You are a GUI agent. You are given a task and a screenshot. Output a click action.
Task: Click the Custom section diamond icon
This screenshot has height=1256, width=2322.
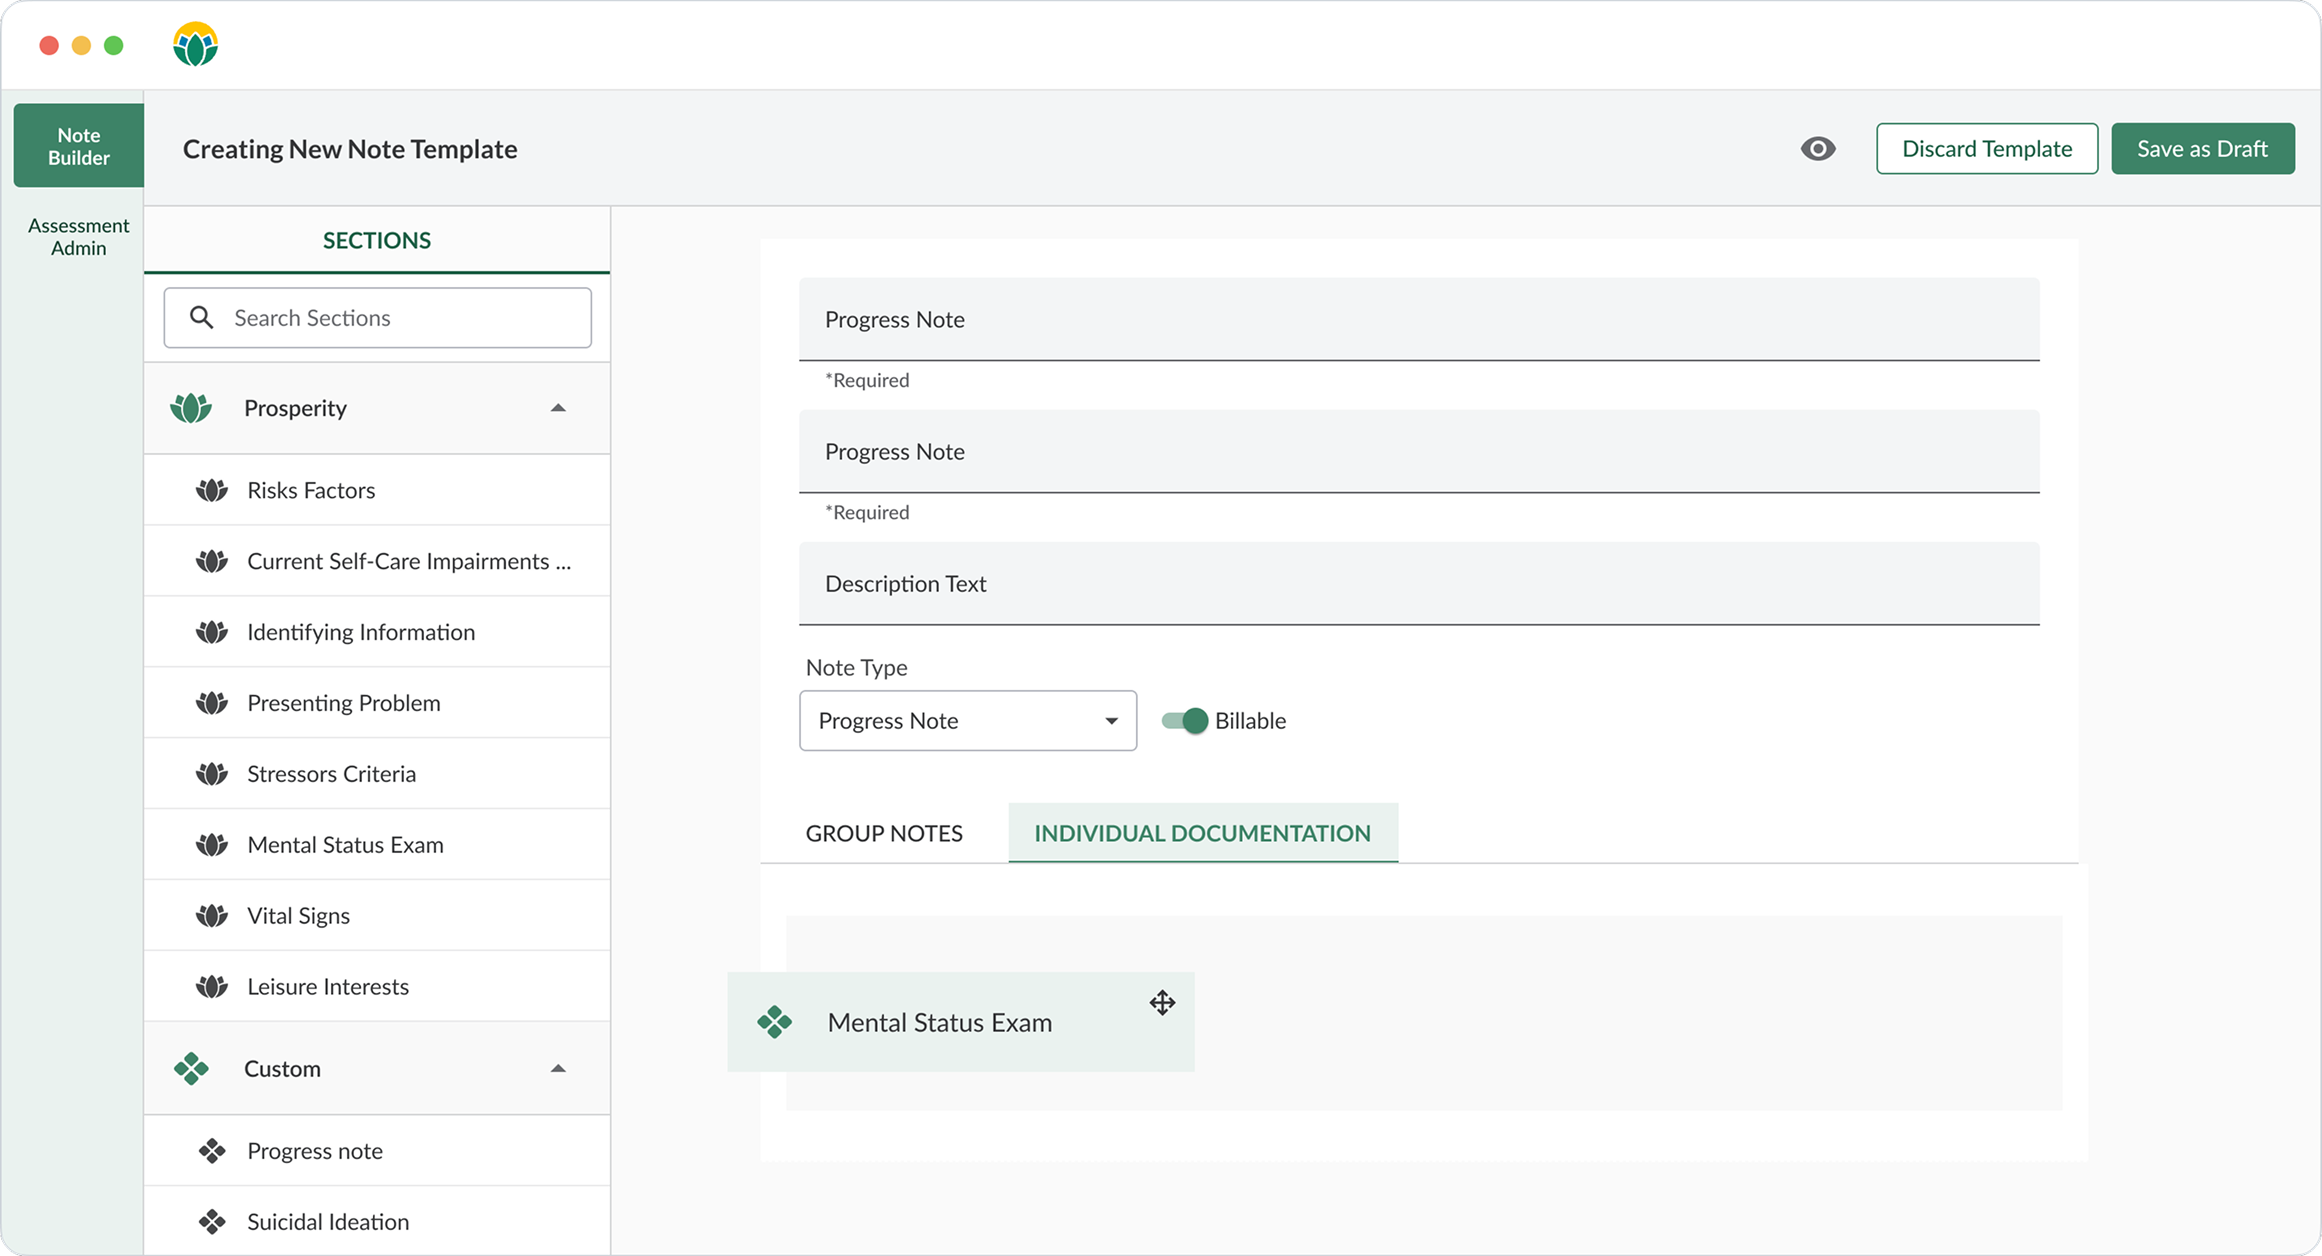[190, 1068]
